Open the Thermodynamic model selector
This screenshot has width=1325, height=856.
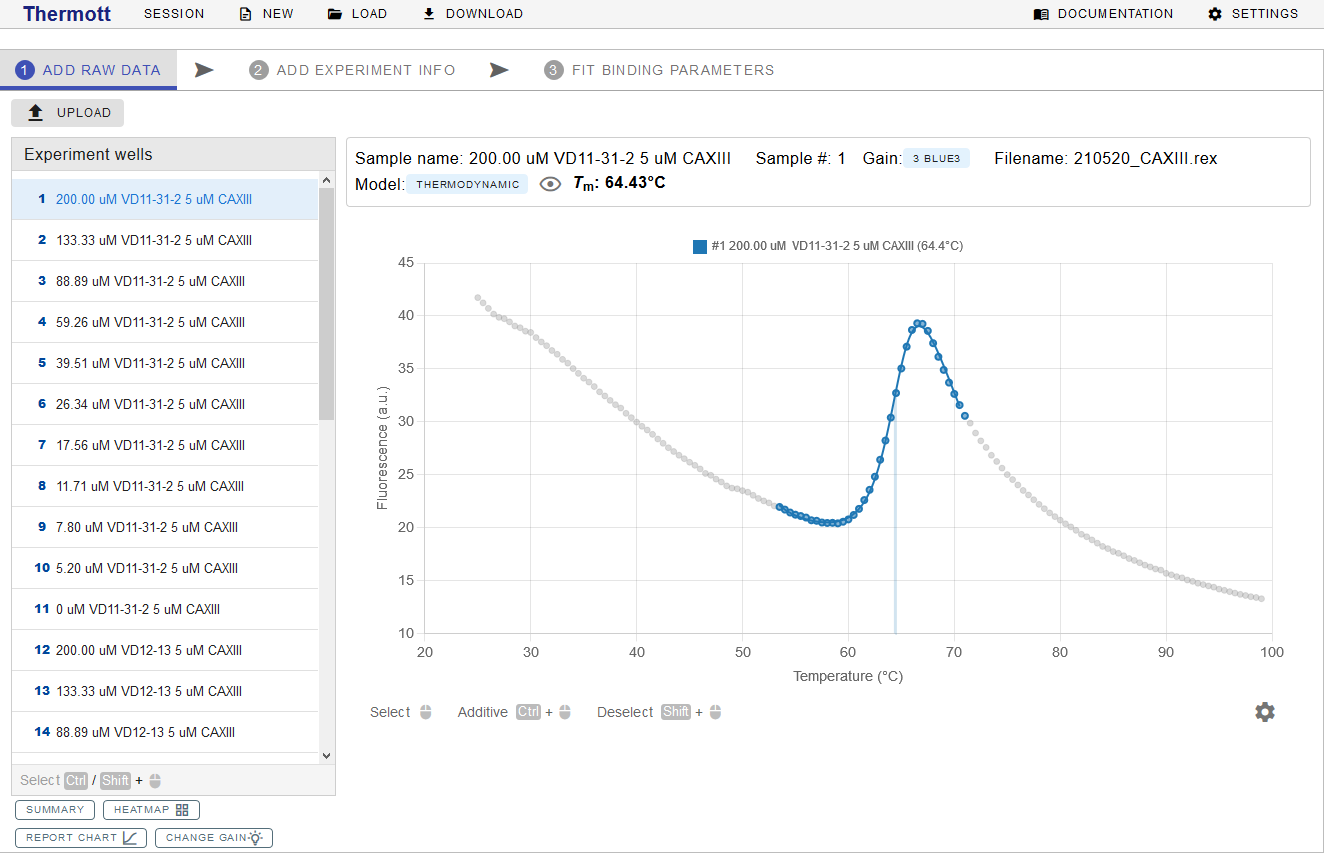click(467, 184)
